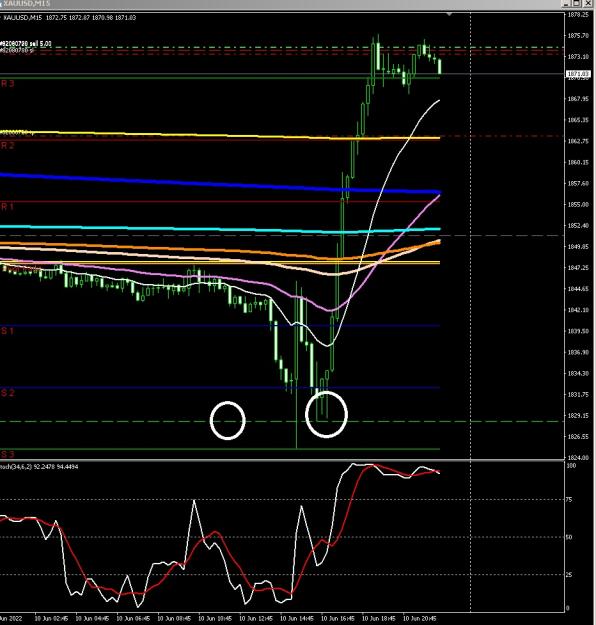Click the 1852.40 price scale value

click(578, 226)
